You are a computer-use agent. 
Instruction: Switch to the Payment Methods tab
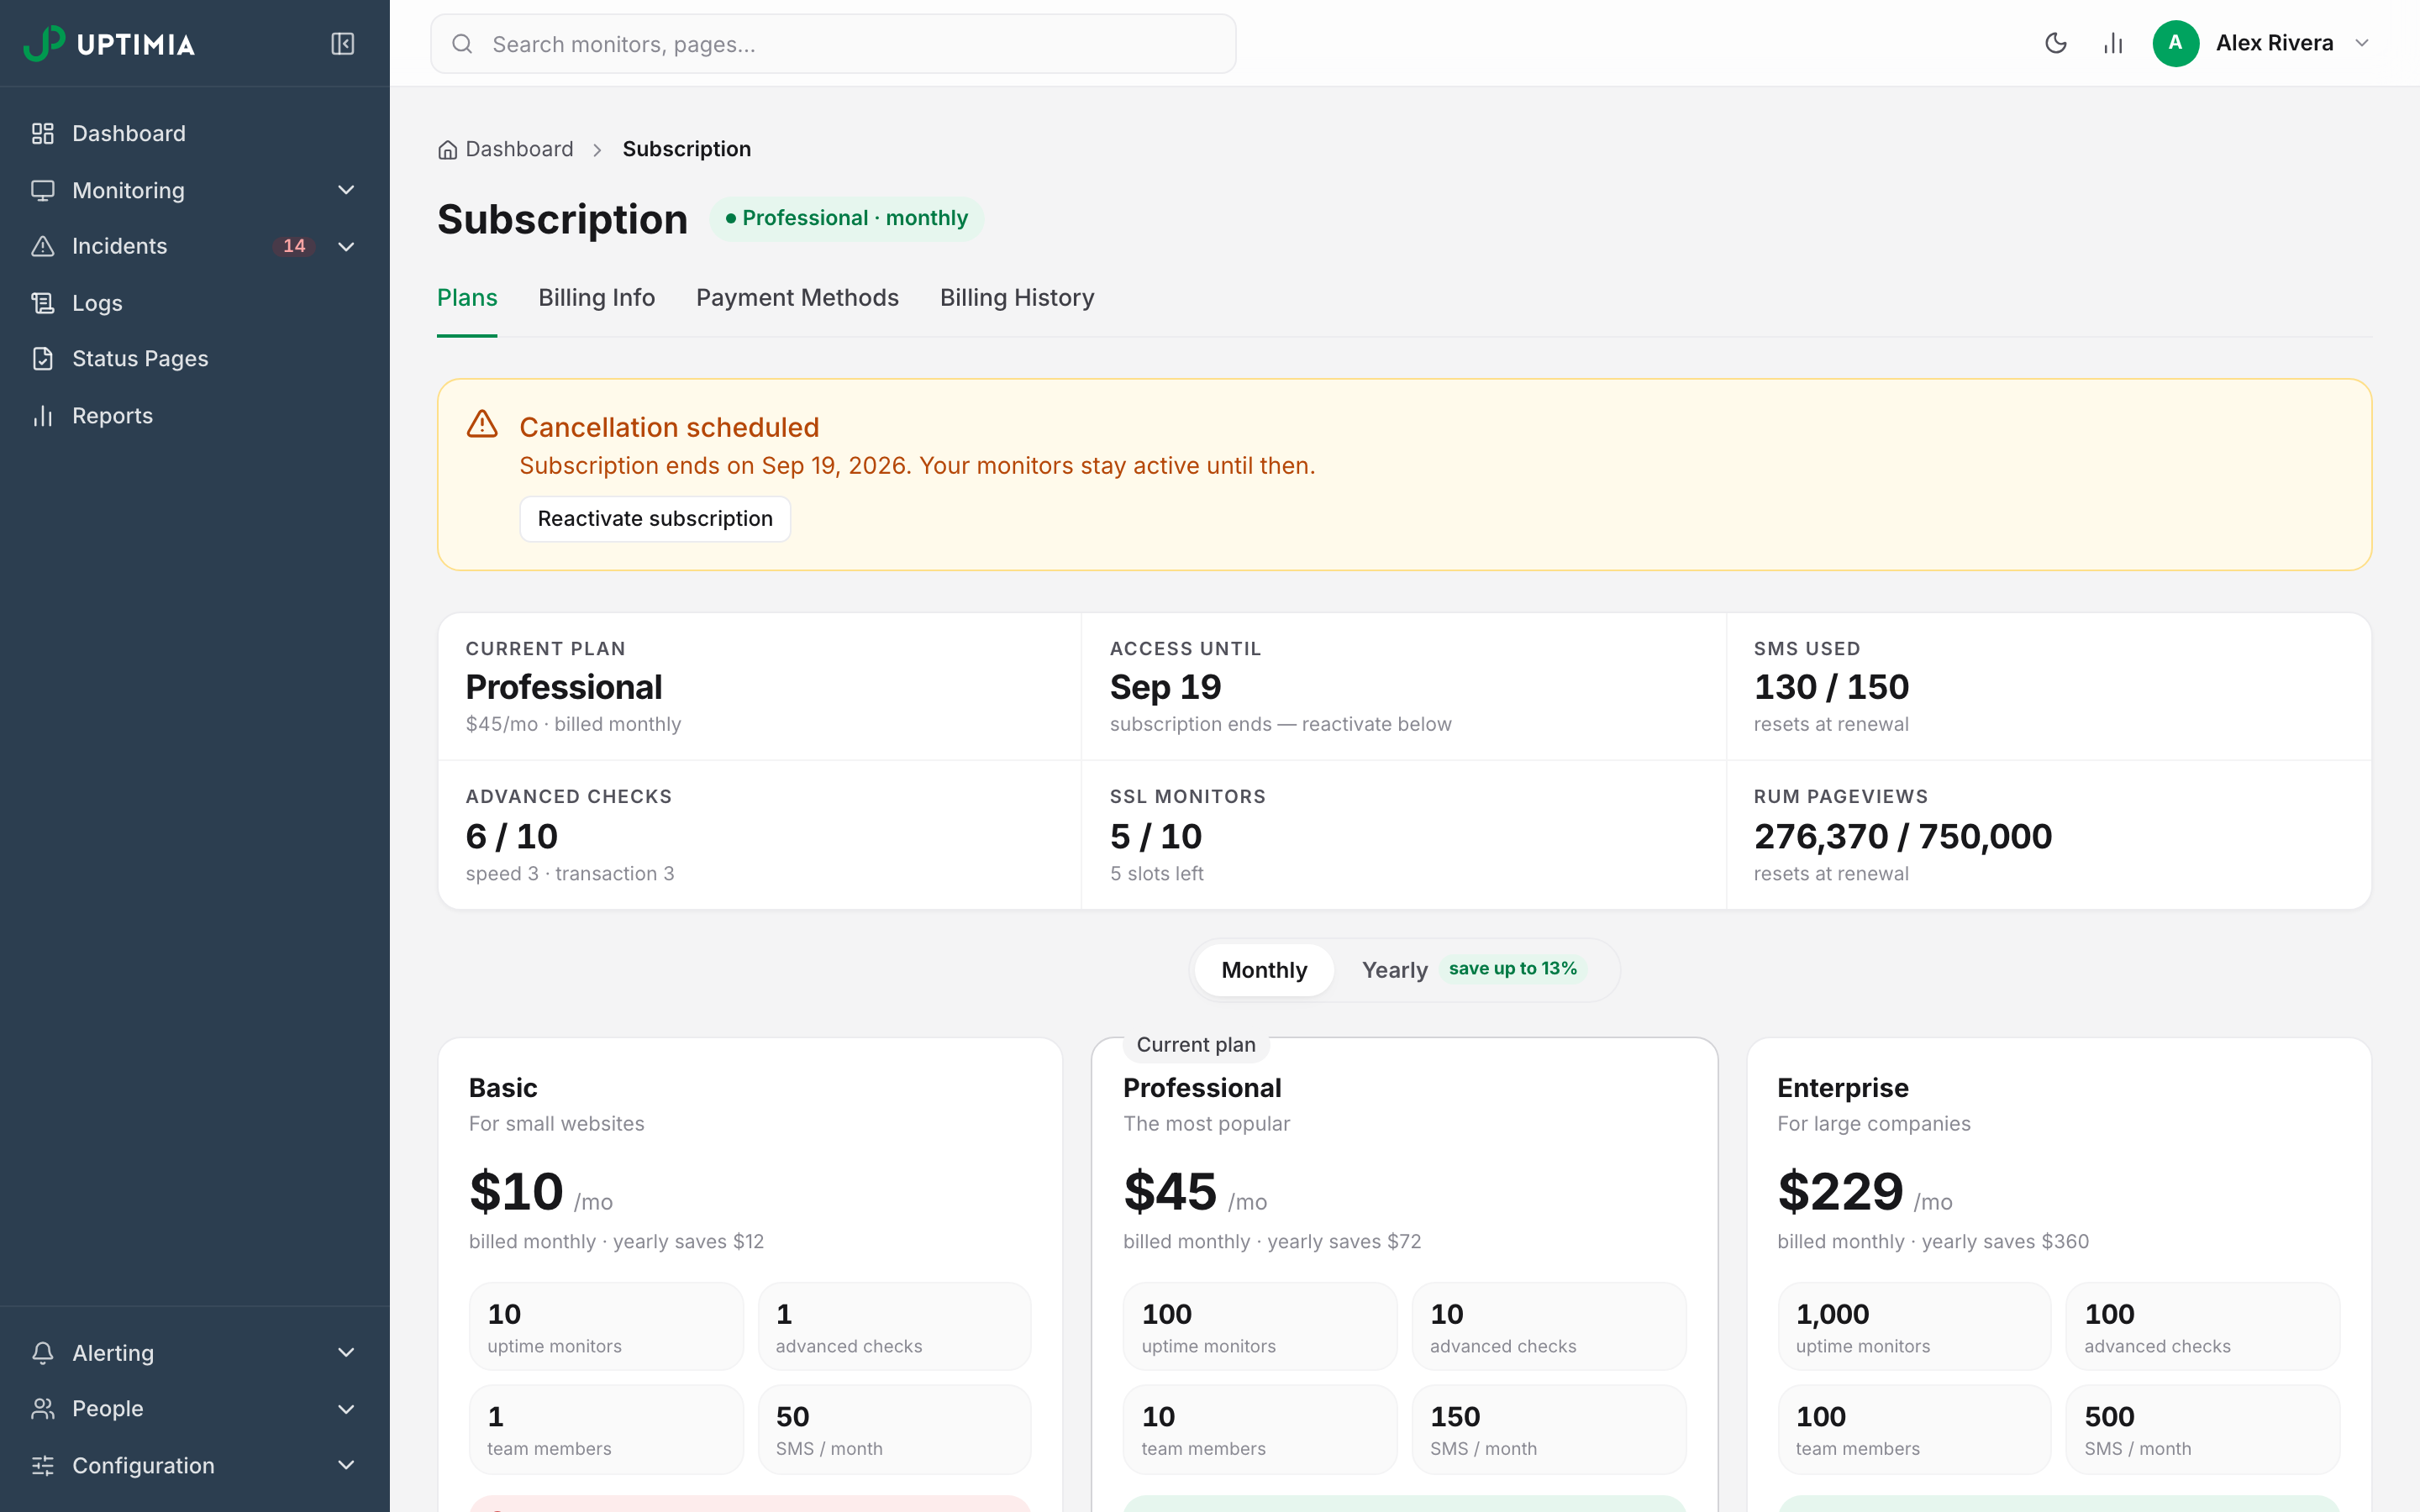coord(797,298)
